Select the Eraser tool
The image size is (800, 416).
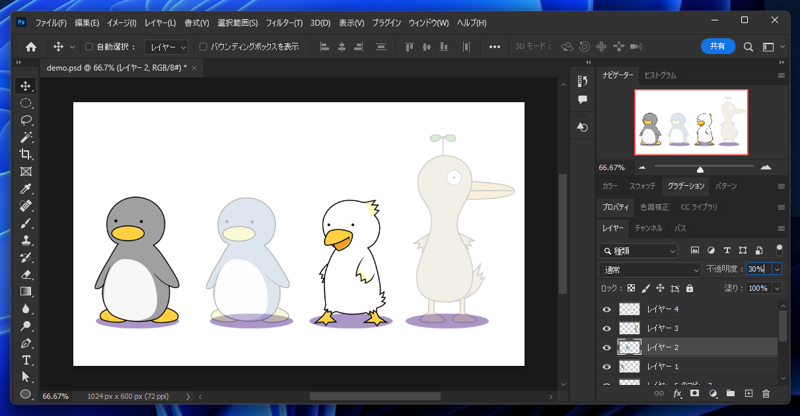[26, 275]
